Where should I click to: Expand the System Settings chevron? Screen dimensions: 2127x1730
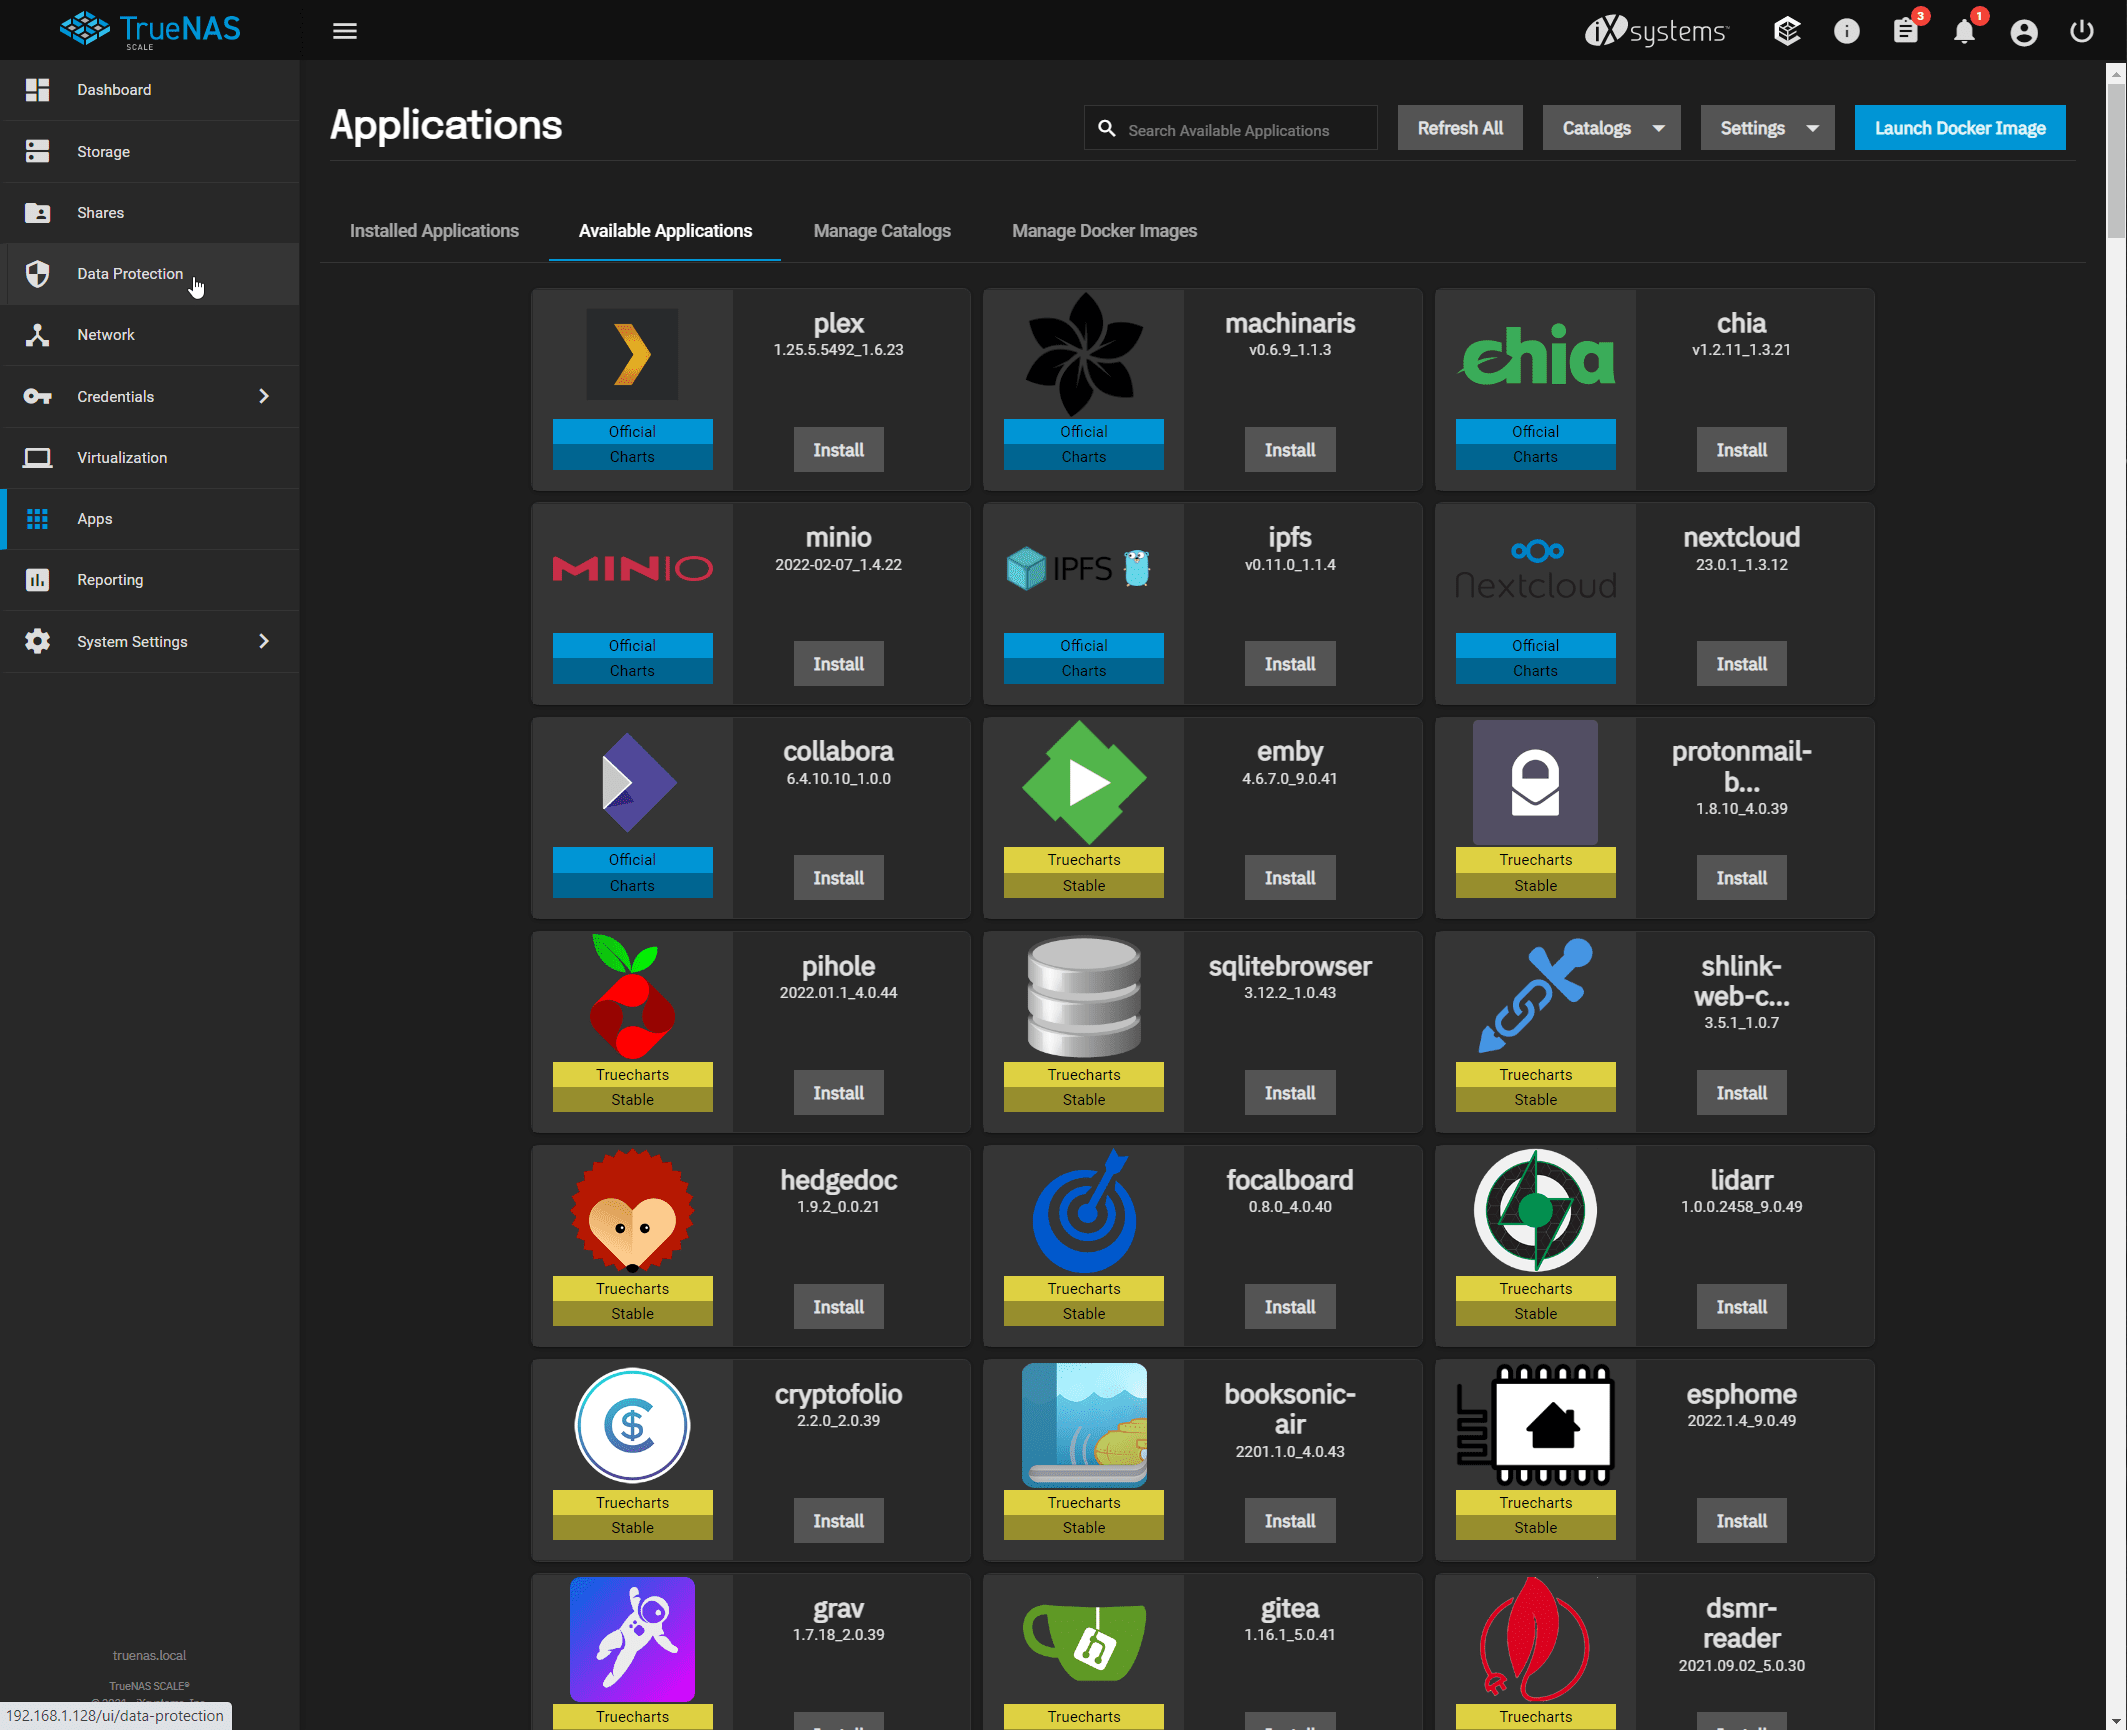click(264, 642)
